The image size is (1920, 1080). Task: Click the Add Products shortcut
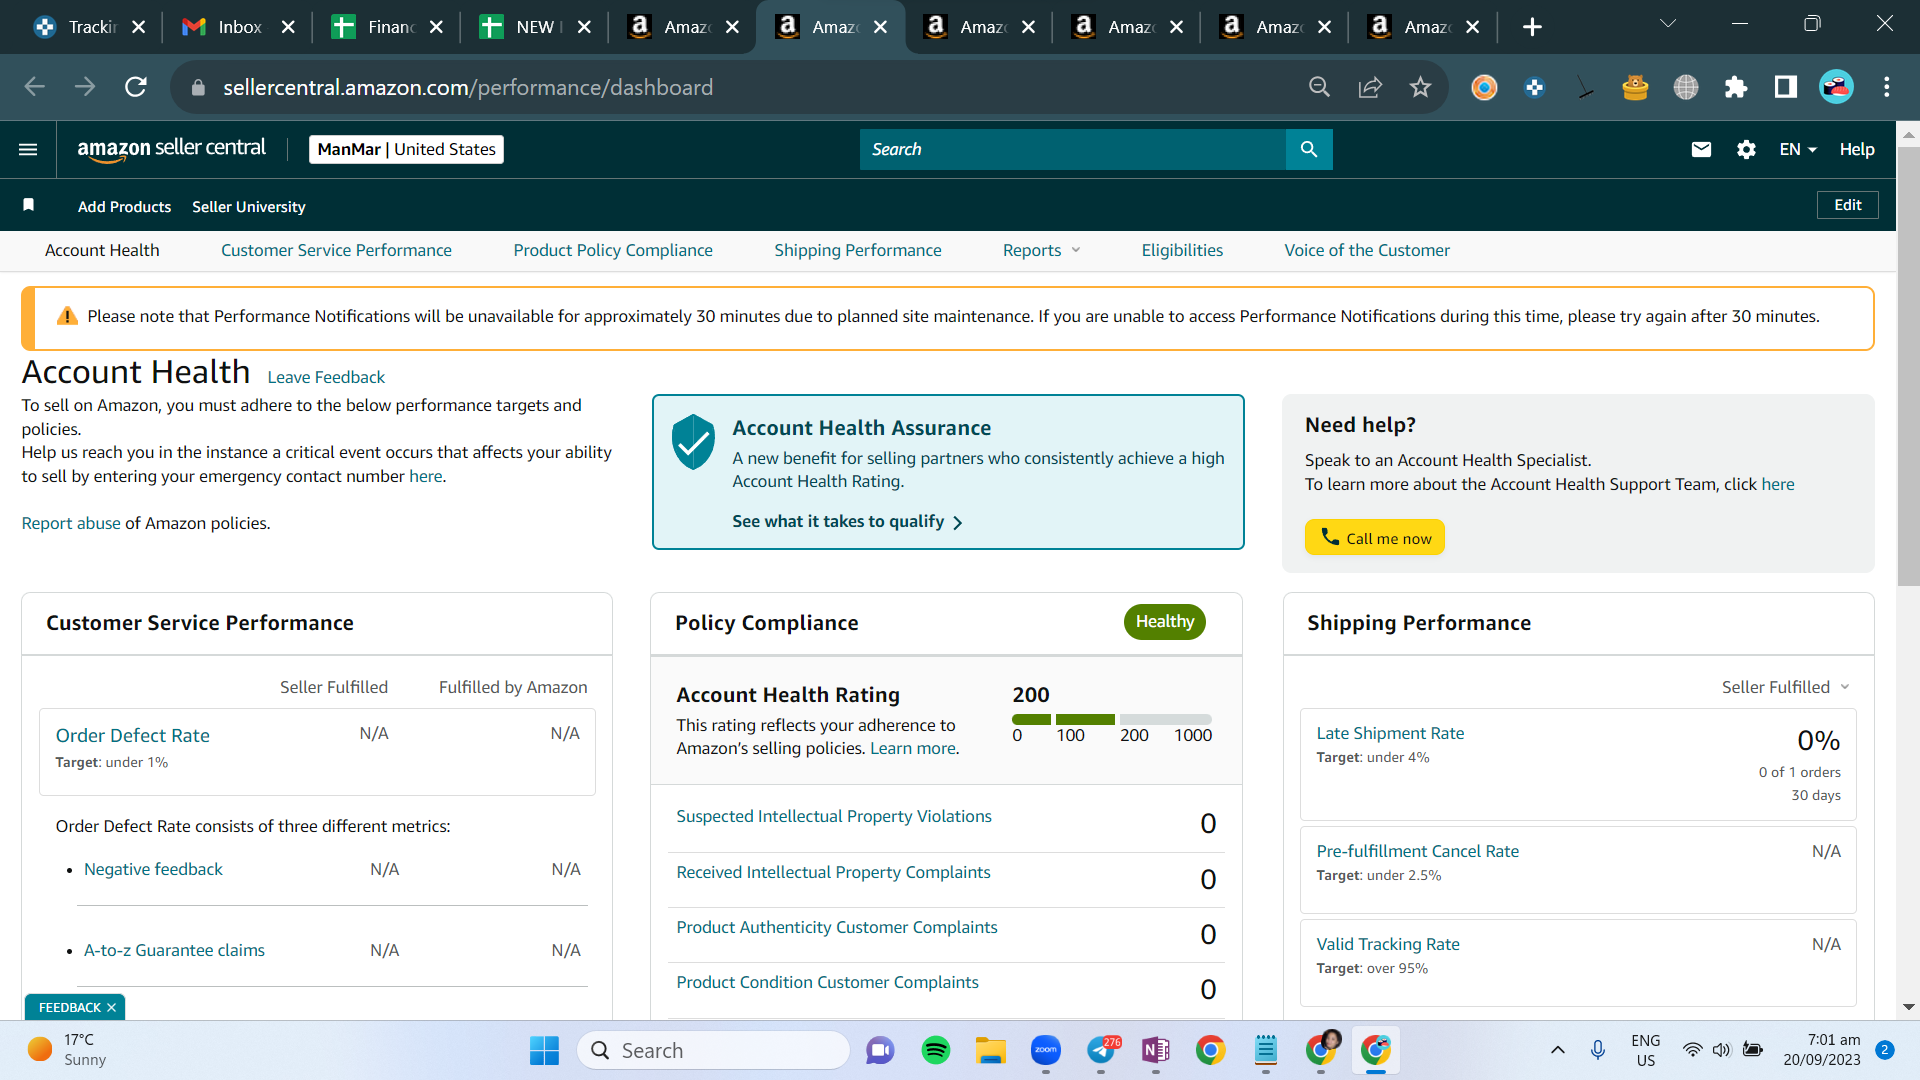(x=125, y=206)
